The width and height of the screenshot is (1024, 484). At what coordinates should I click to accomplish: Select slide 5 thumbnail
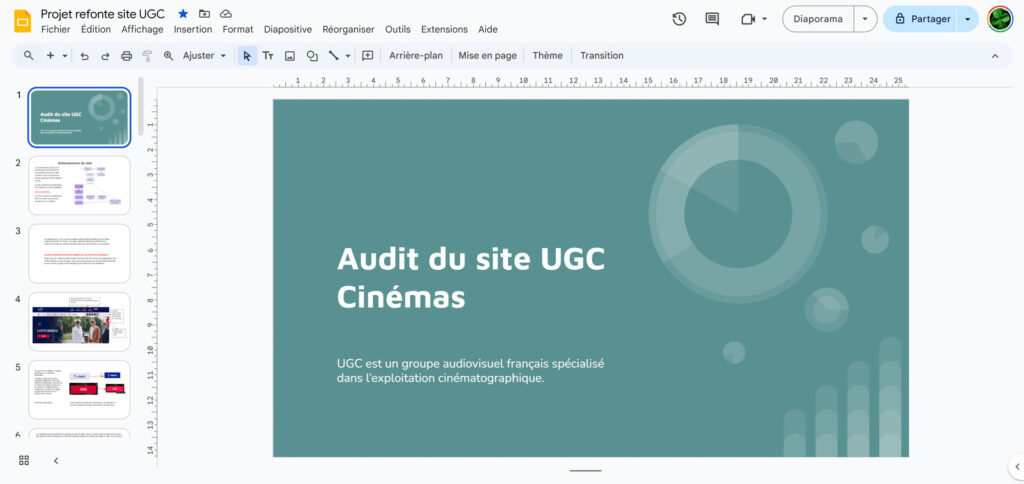[79, 390]
